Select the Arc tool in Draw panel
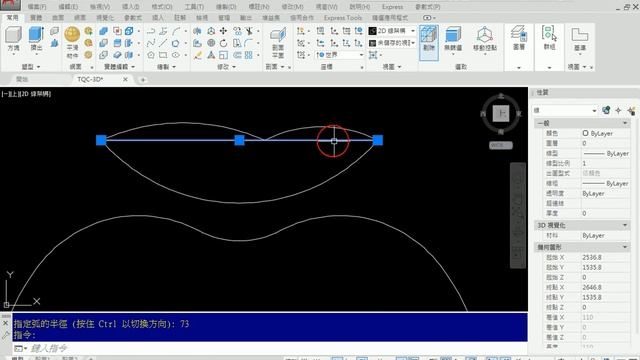 tap(176, 31)
